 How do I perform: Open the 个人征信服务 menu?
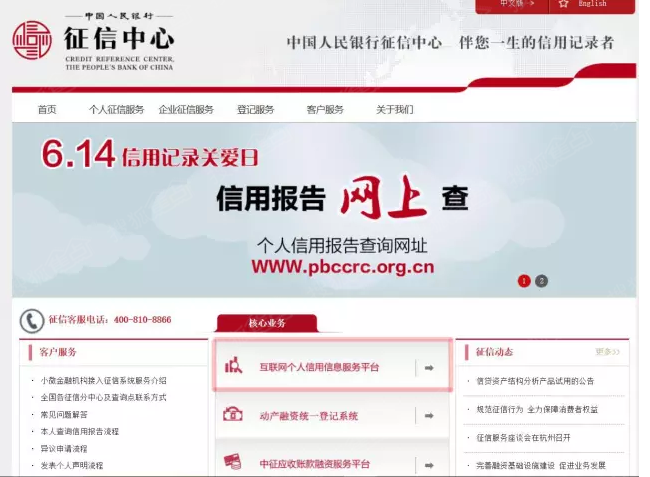[x=116, y=109]
